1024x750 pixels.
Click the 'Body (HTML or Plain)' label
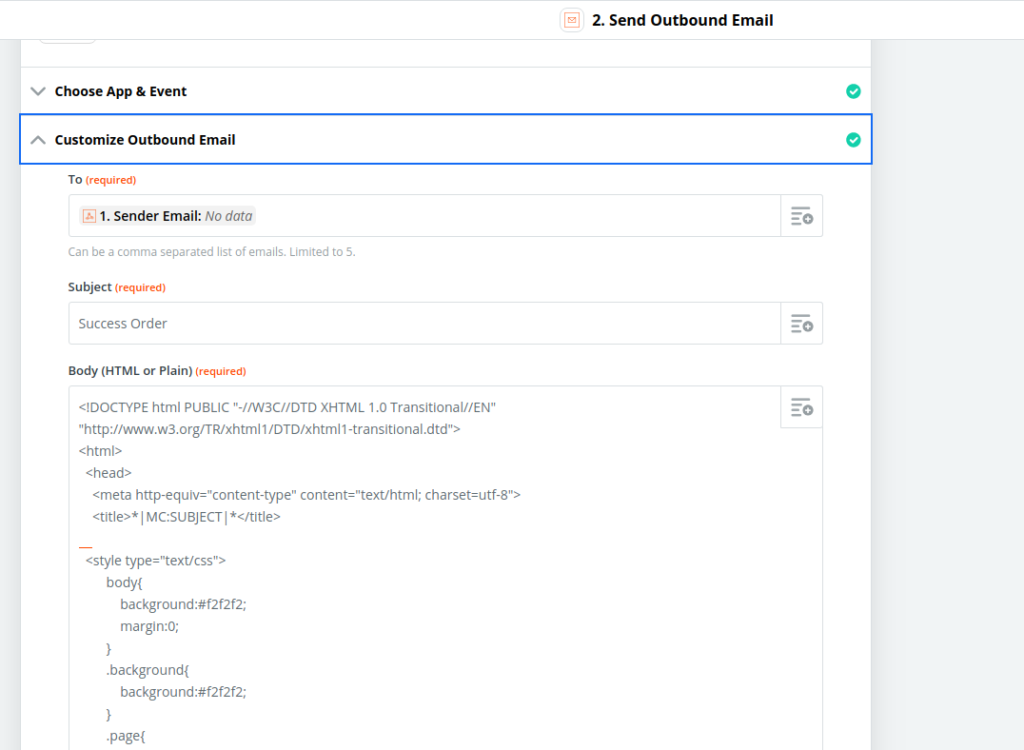(130, 371)
